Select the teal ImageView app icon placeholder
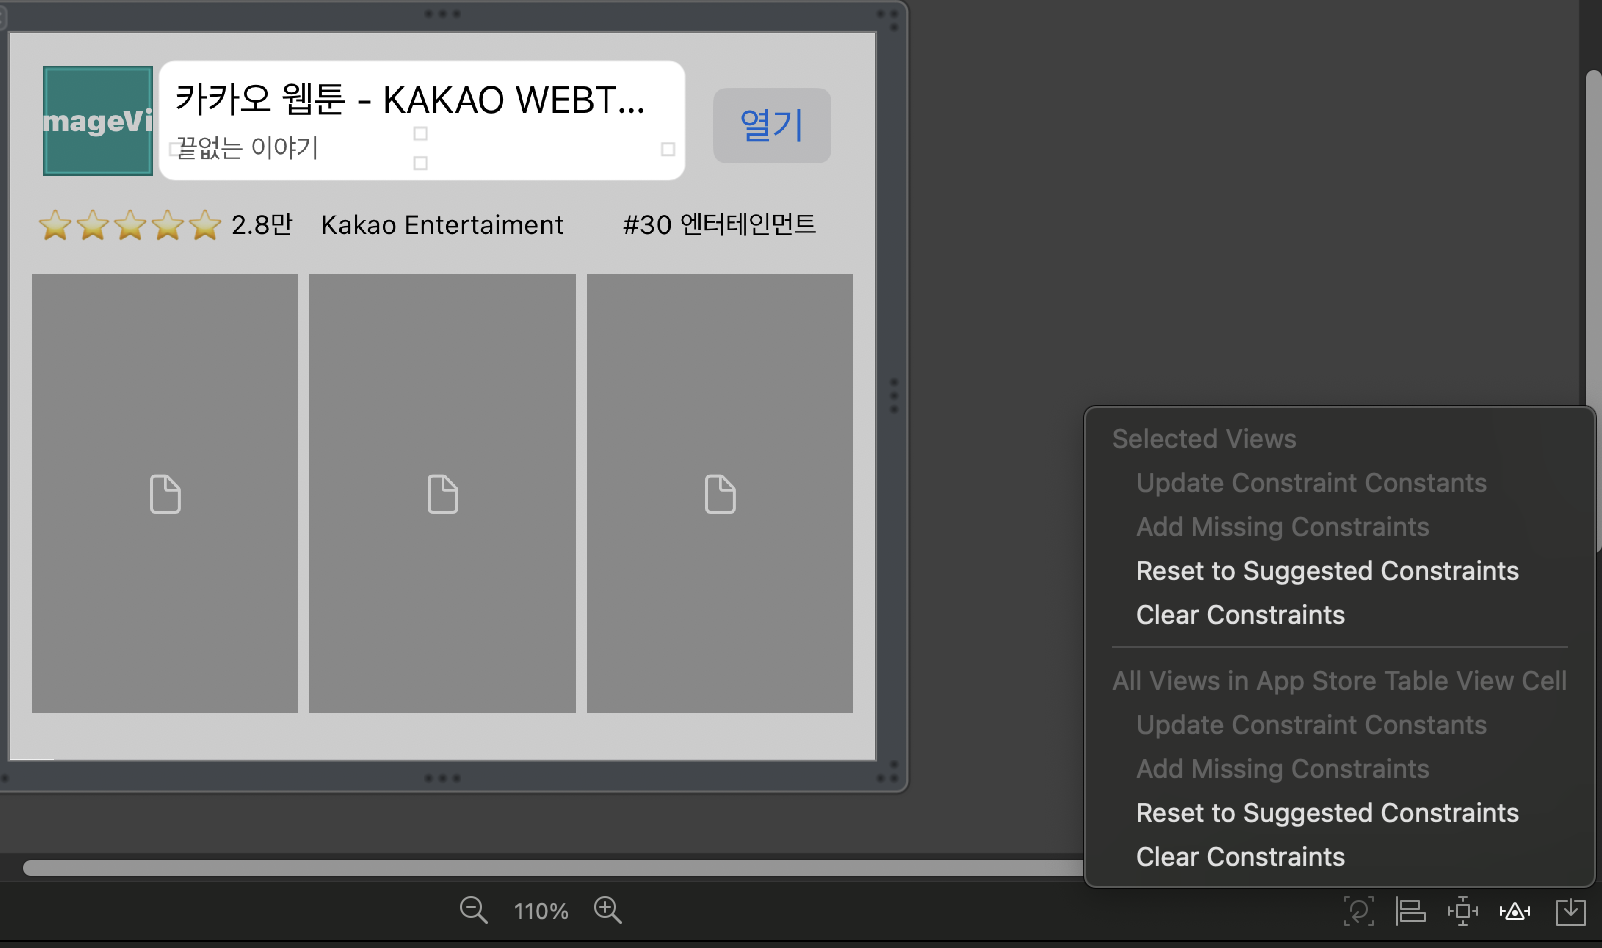The height and width of the screenshot is (948, 1602). 98,121
